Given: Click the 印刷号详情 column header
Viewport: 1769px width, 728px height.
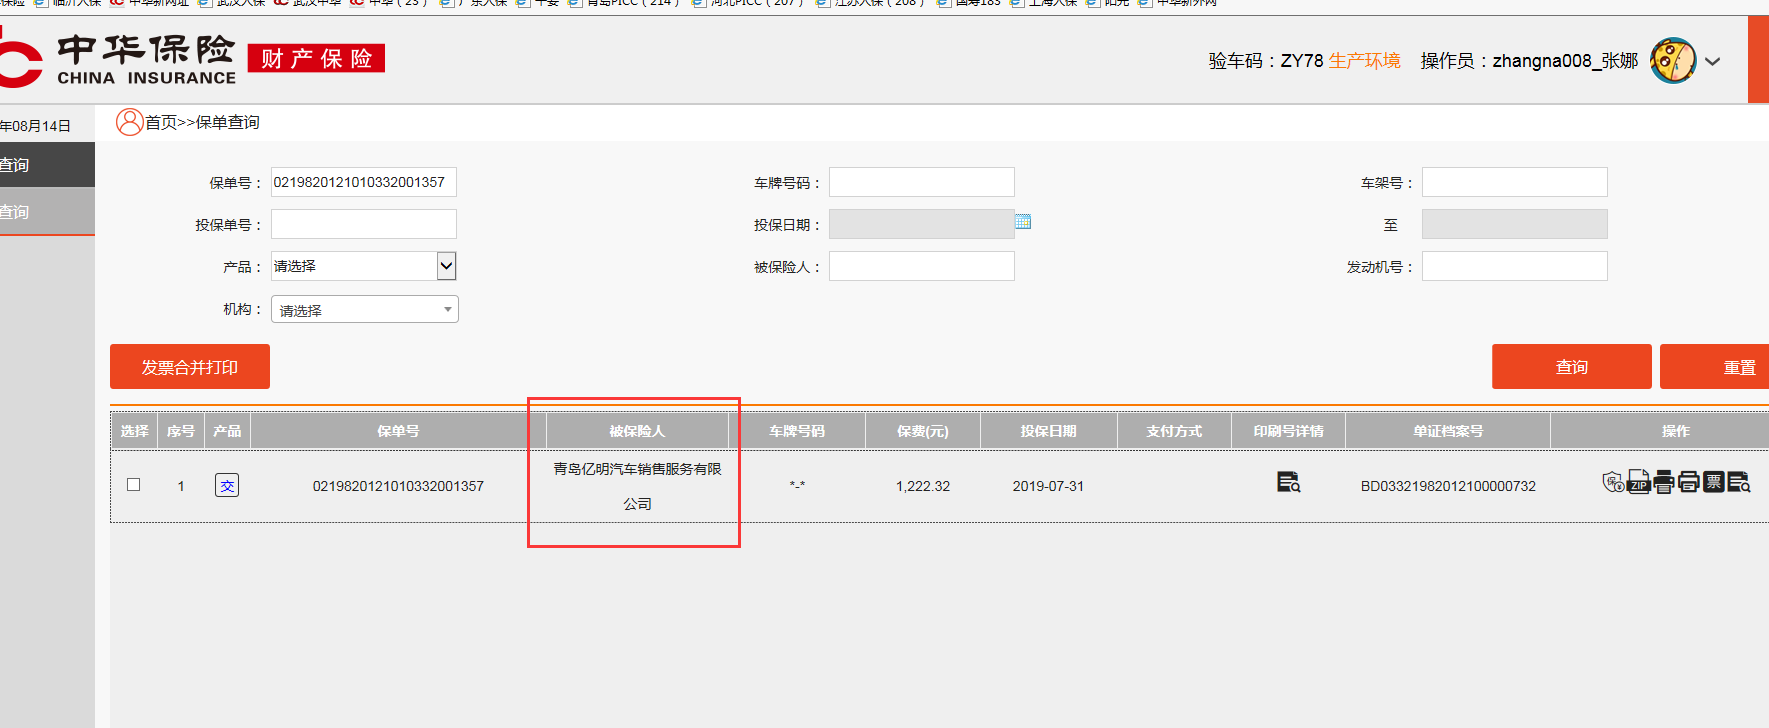Looking at the screenshot, I should (x=1288, y=431).
